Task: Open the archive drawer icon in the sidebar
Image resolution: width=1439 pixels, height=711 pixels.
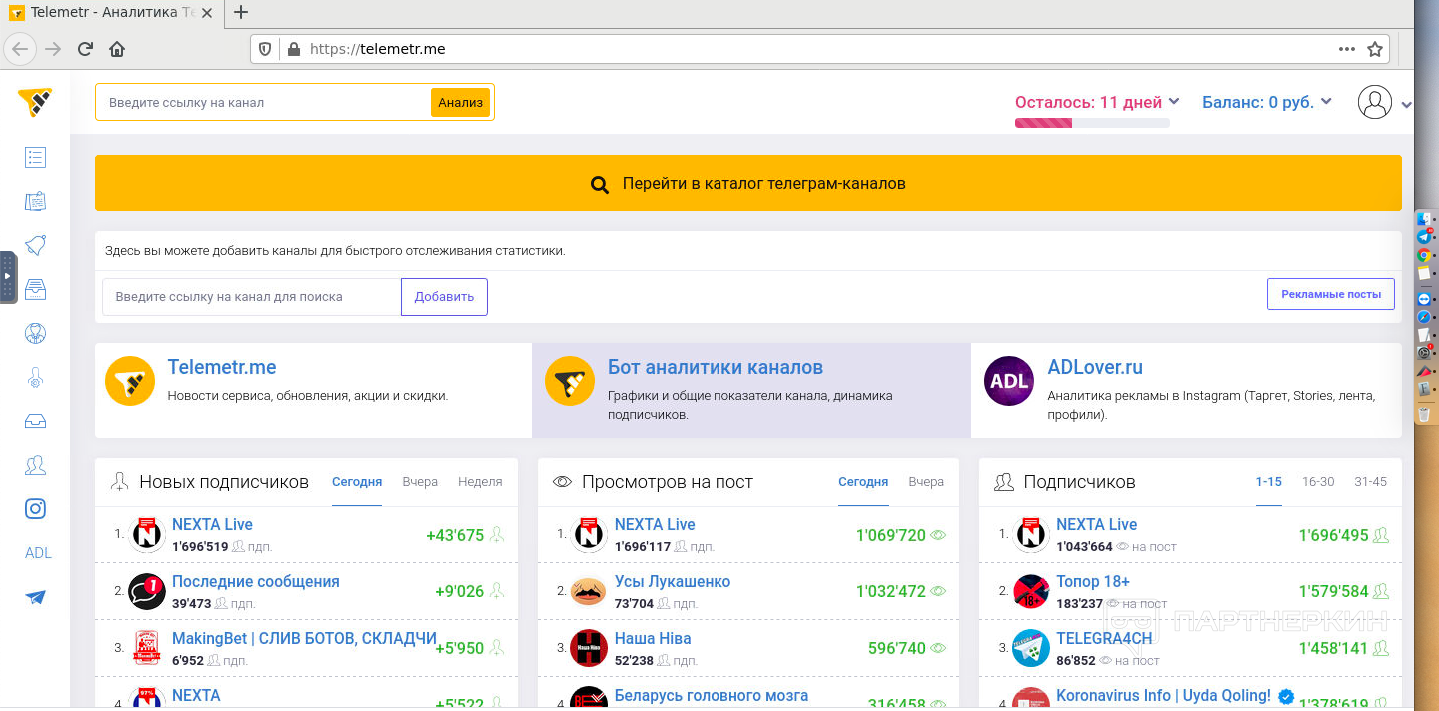Action: coord(35,289)
